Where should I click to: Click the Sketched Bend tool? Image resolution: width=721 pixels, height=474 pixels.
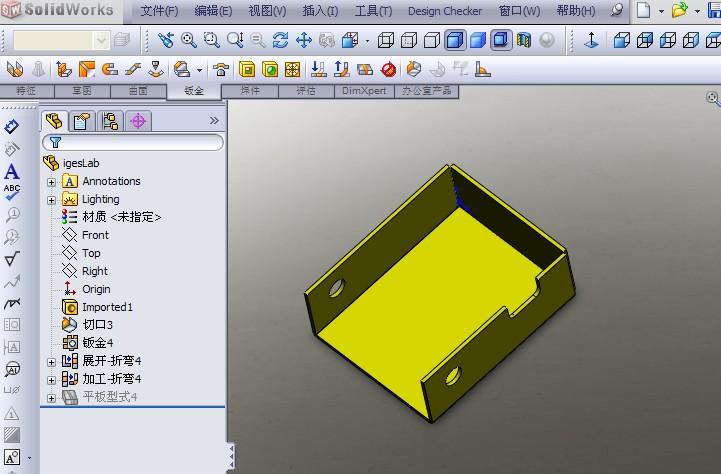[x=156, y=69]
